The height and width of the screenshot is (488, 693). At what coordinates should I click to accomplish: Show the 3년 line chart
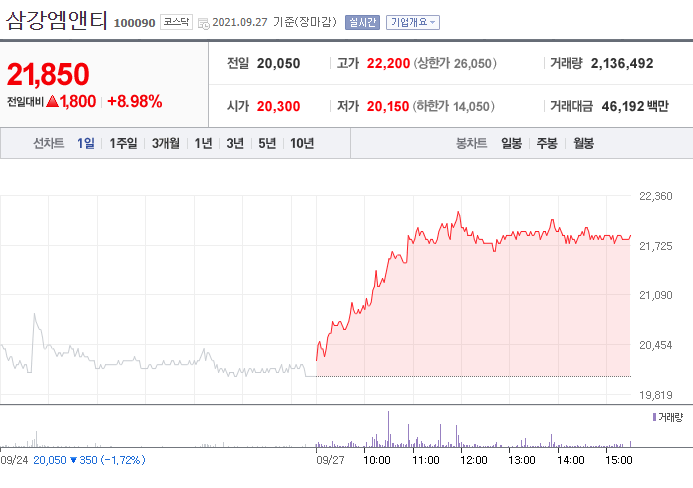point(235,143)
